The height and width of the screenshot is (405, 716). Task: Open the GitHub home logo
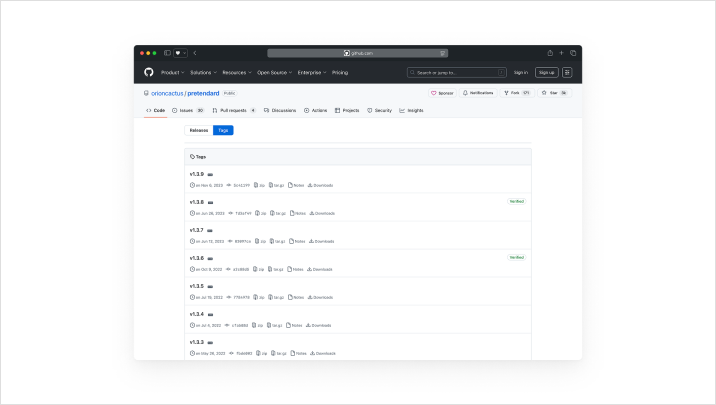[x=149, y=72]
